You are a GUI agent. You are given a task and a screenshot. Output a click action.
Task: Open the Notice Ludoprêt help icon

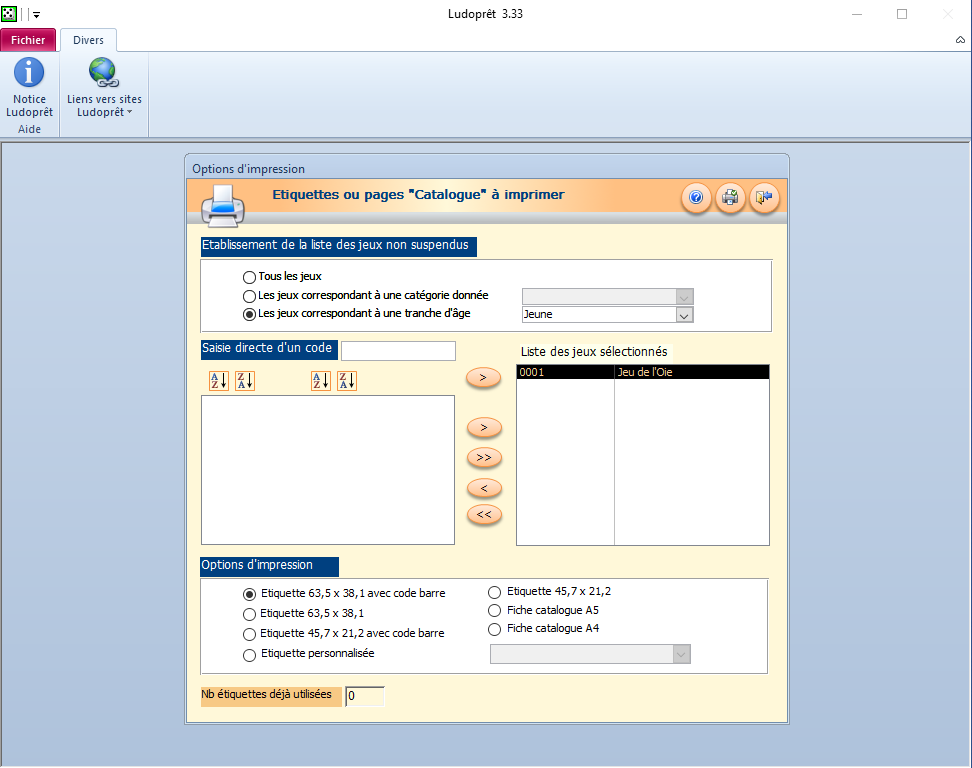(x=29, y=73)
